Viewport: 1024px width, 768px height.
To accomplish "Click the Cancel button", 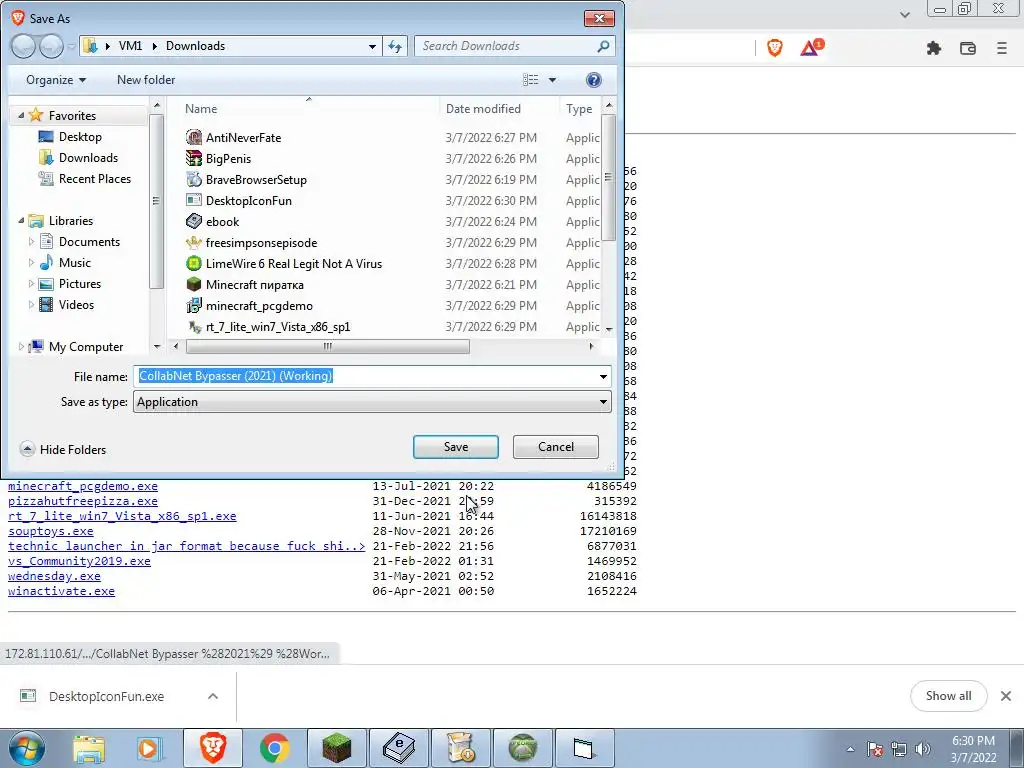I will click(556, 447).
